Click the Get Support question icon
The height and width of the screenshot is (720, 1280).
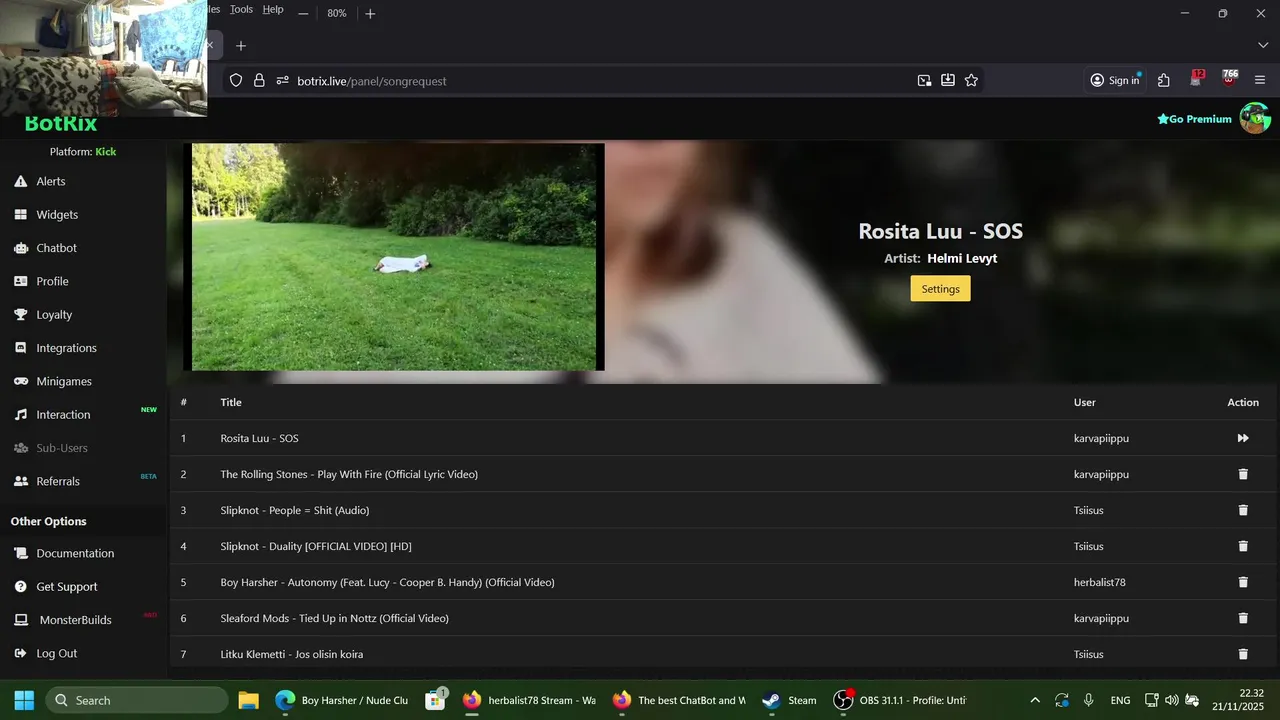click(20, 587)
